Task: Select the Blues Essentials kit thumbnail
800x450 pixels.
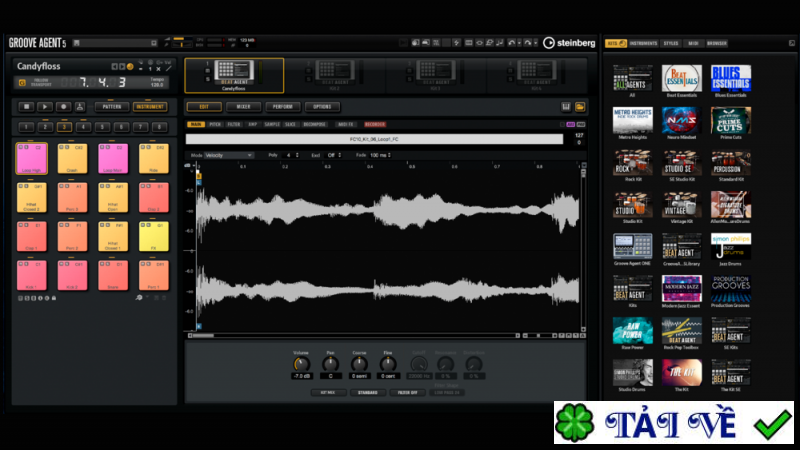Action: pos(731,82)
